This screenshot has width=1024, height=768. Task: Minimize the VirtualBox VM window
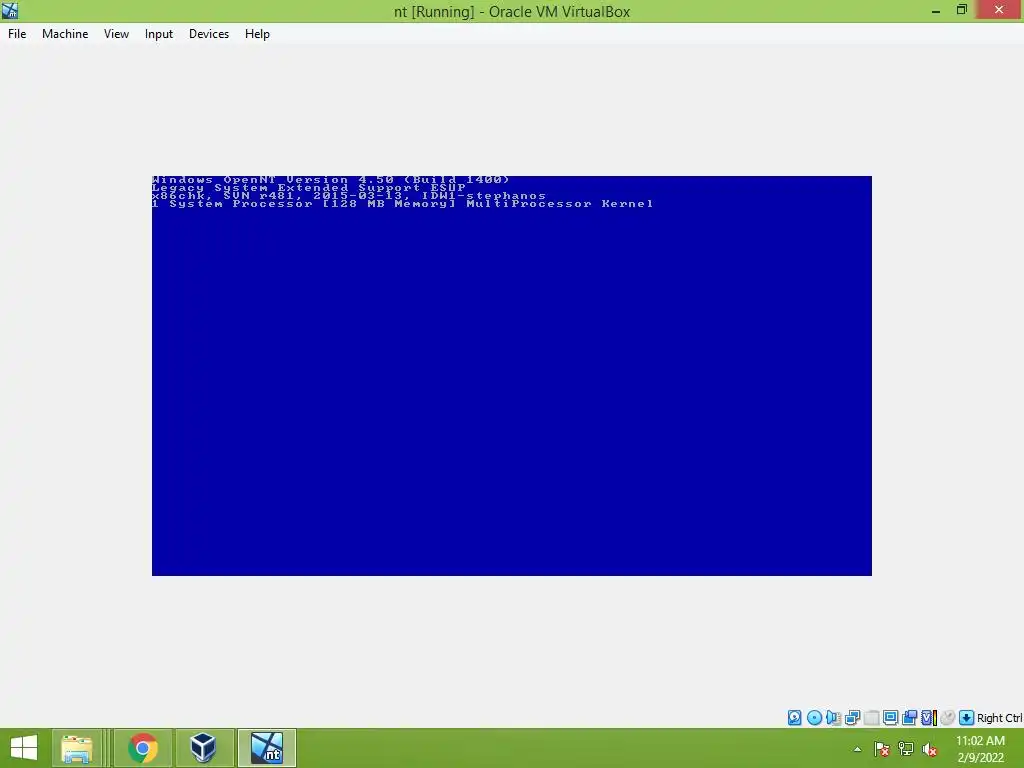[x=935, y=10]
